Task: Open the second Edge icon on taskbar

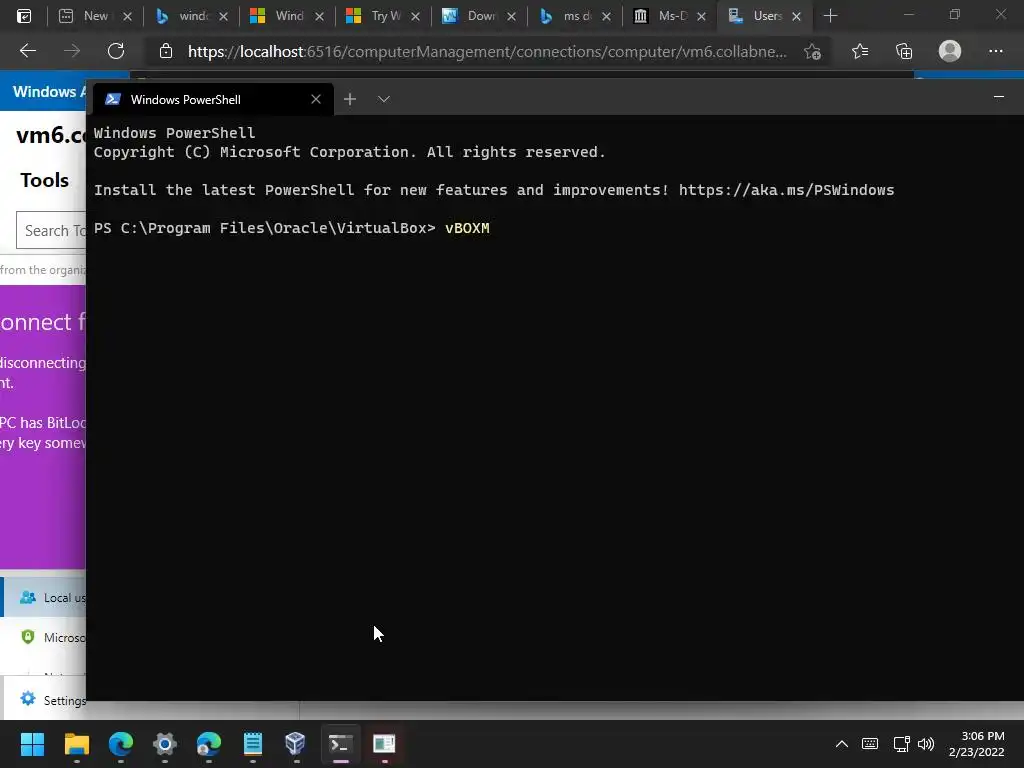Action: [209, 744]
